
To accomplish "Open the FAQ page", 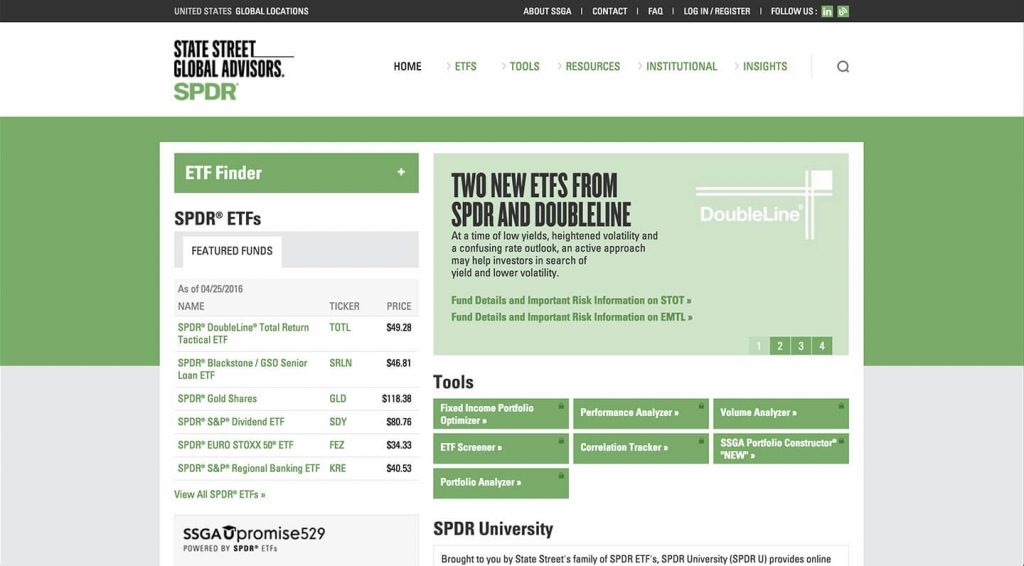I will pos(655,11).
